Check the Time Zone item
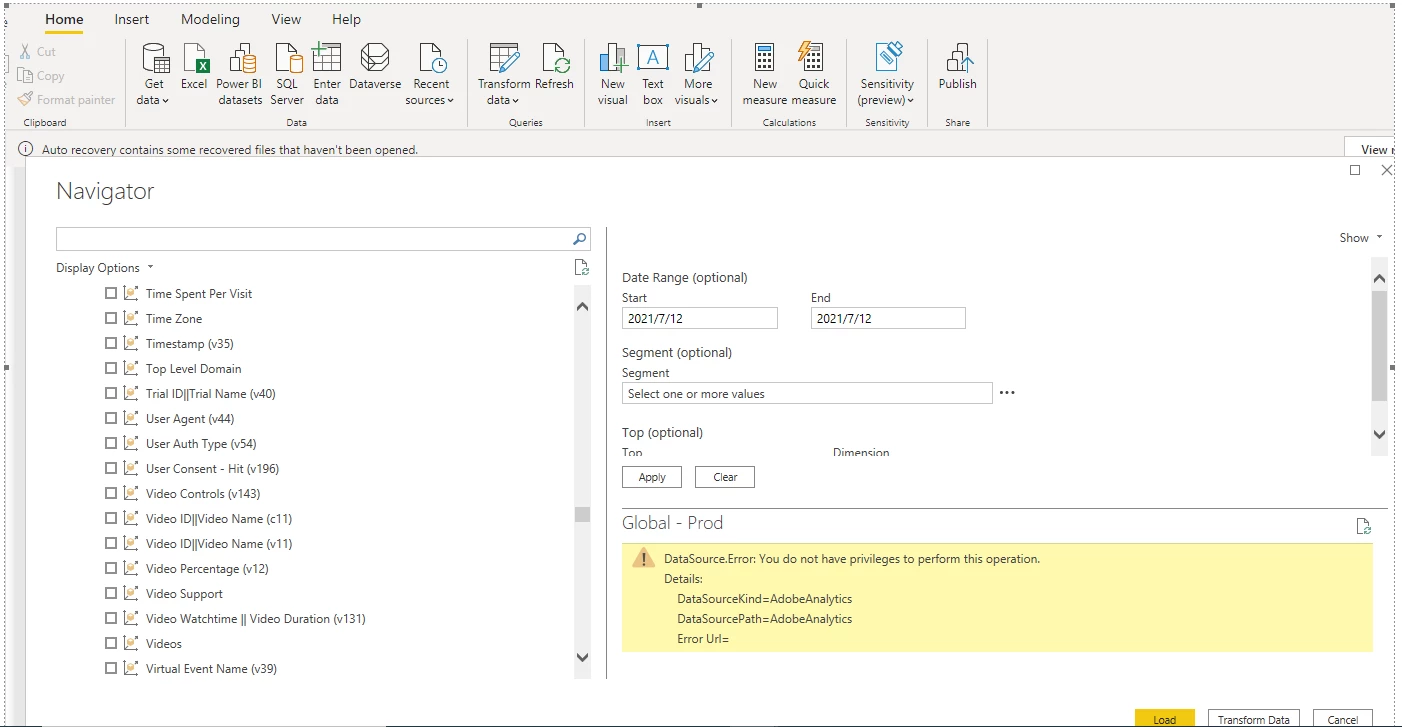 coord(111,318)
